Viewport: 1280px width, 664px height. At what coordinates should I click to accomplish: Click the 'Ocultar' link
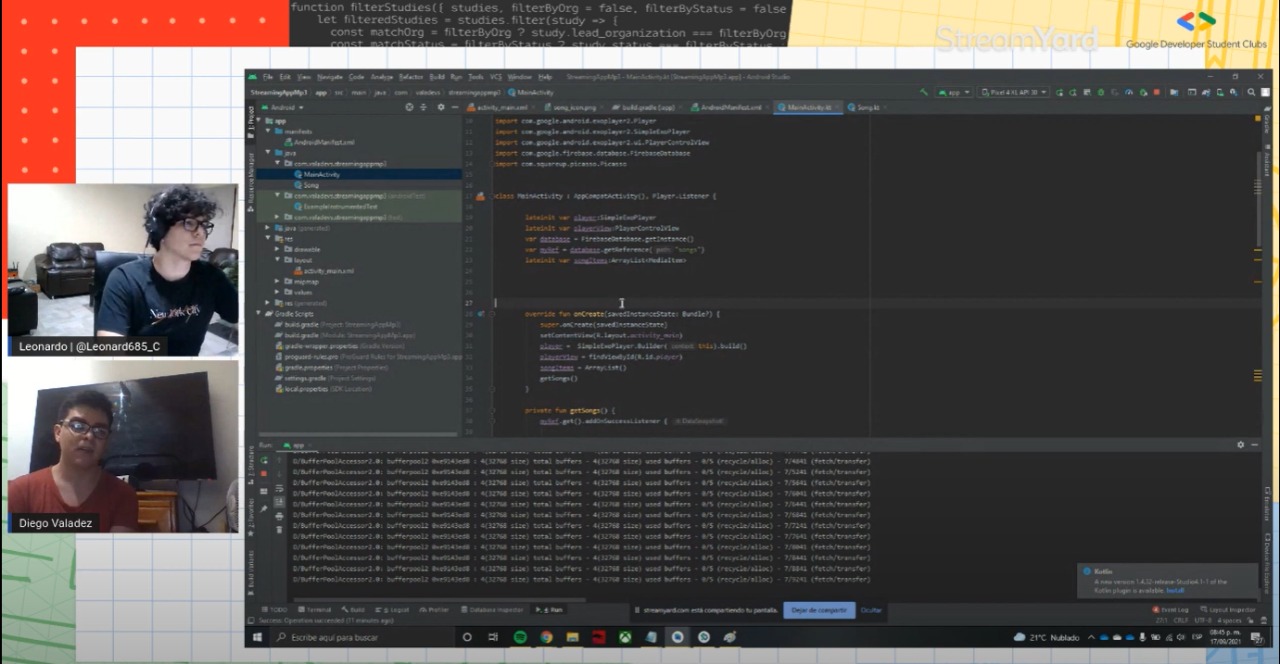(x=872, y=609)
